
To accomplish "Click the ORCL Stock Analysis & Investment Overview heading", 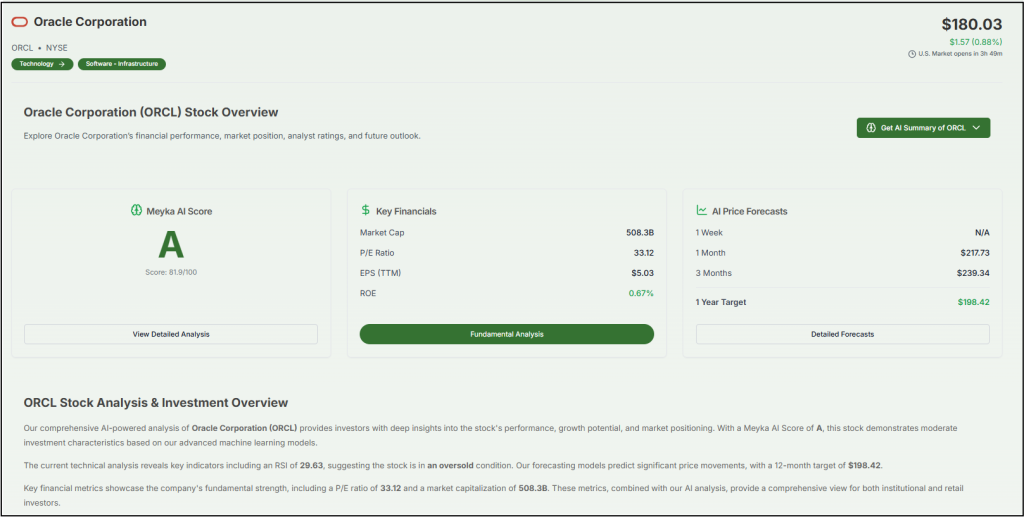I will click(155, 403).
